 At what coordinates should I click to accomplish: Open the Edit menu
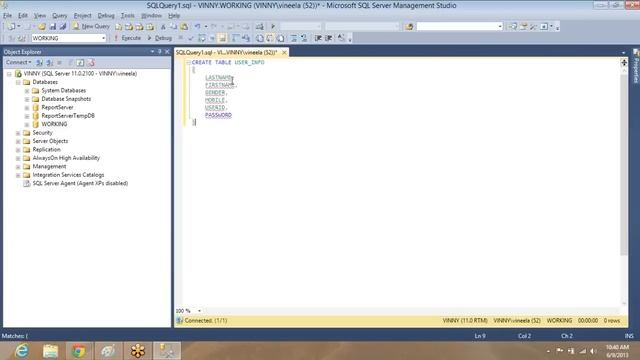click(23, 16)
